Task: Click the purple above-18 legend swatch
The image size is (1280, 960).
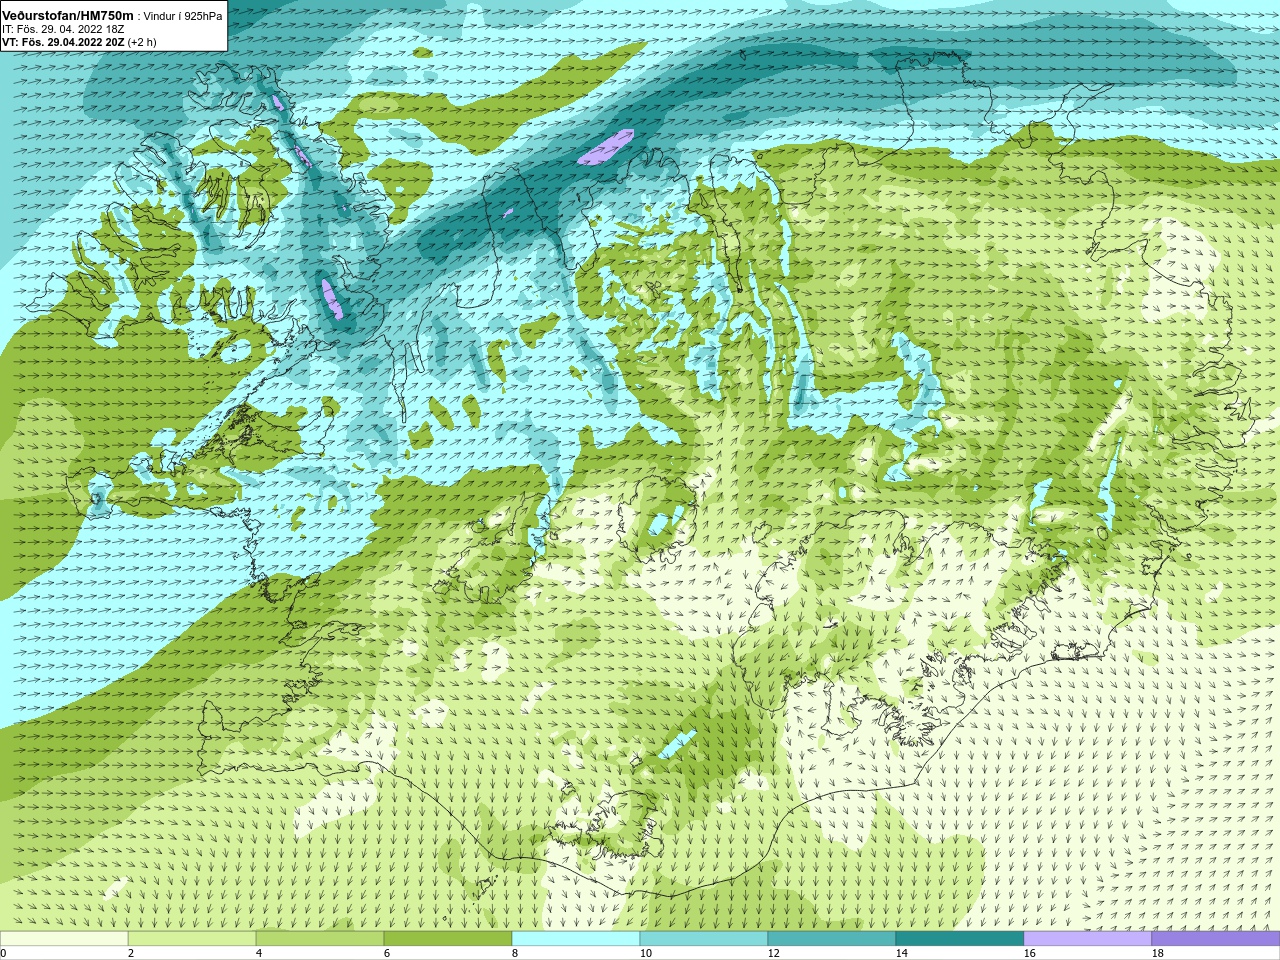Action: click(x=1216, y=939)
